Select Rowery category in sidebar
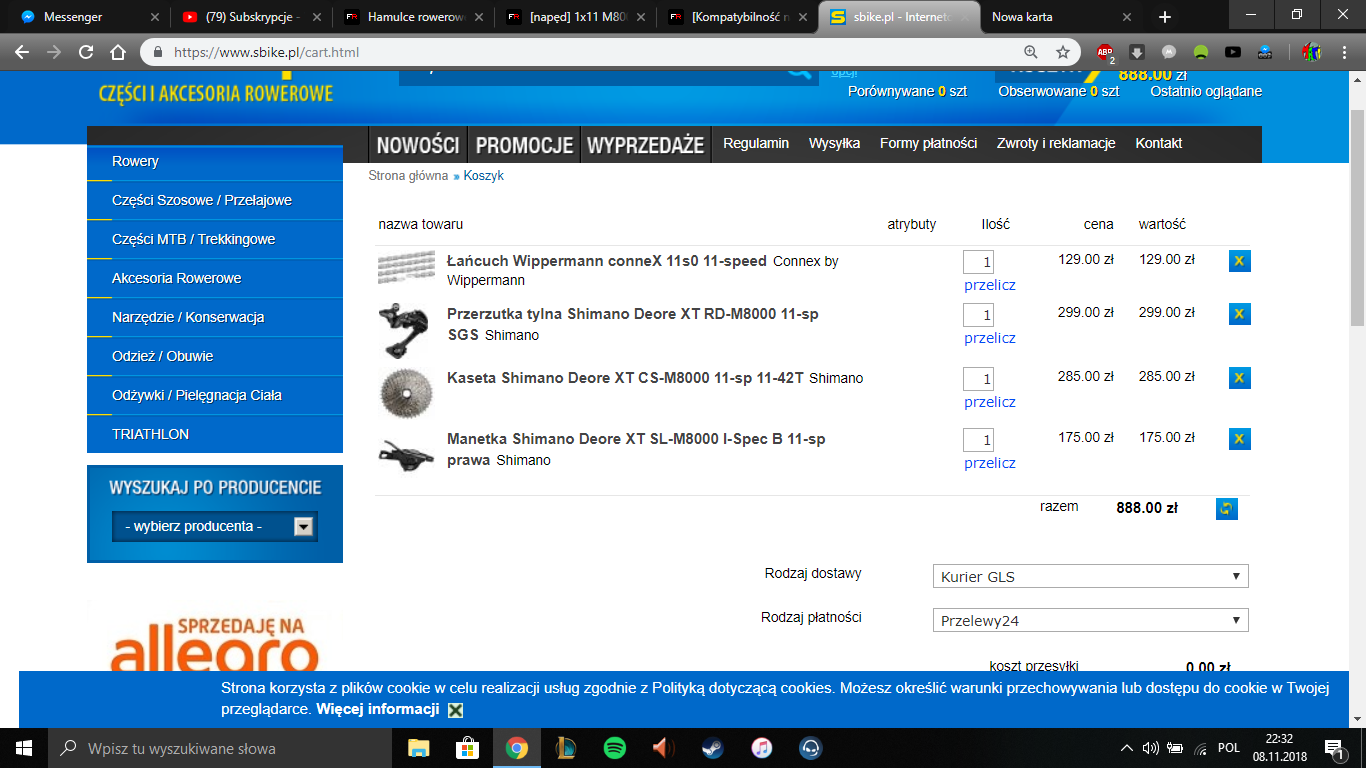Screen dimensions: 1366x768 coord(215,161)
